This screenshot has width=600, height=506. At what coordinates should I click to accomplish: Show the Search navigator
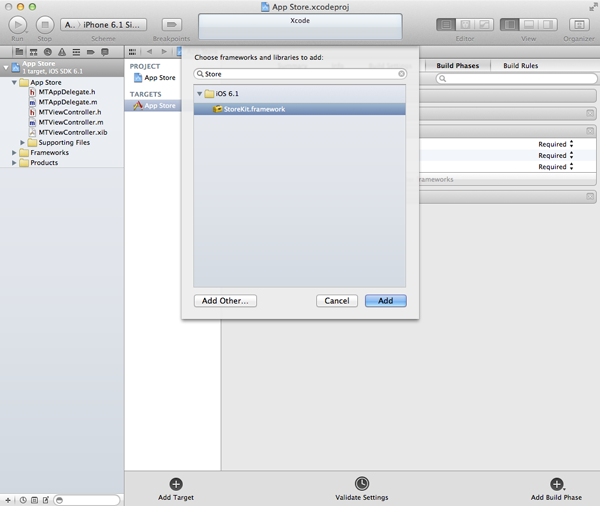[48, 52]
